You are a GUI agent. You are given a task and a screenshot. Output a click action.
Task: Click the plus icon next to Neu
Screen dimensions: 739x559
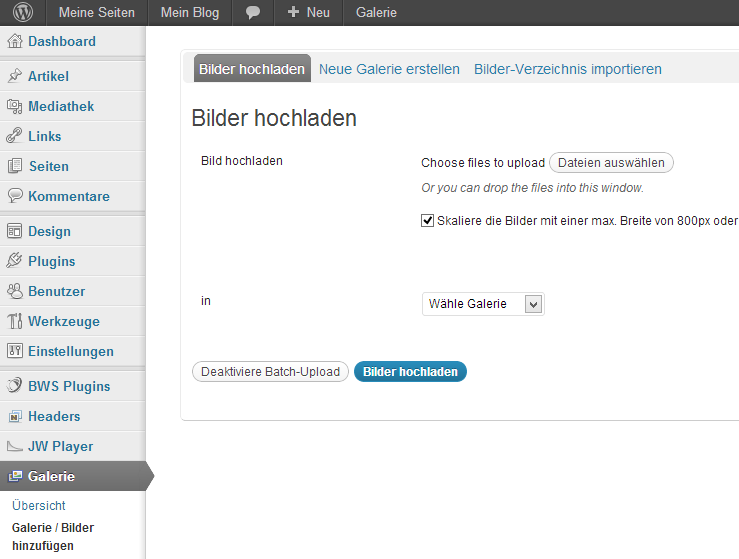(x=293, y=12)
